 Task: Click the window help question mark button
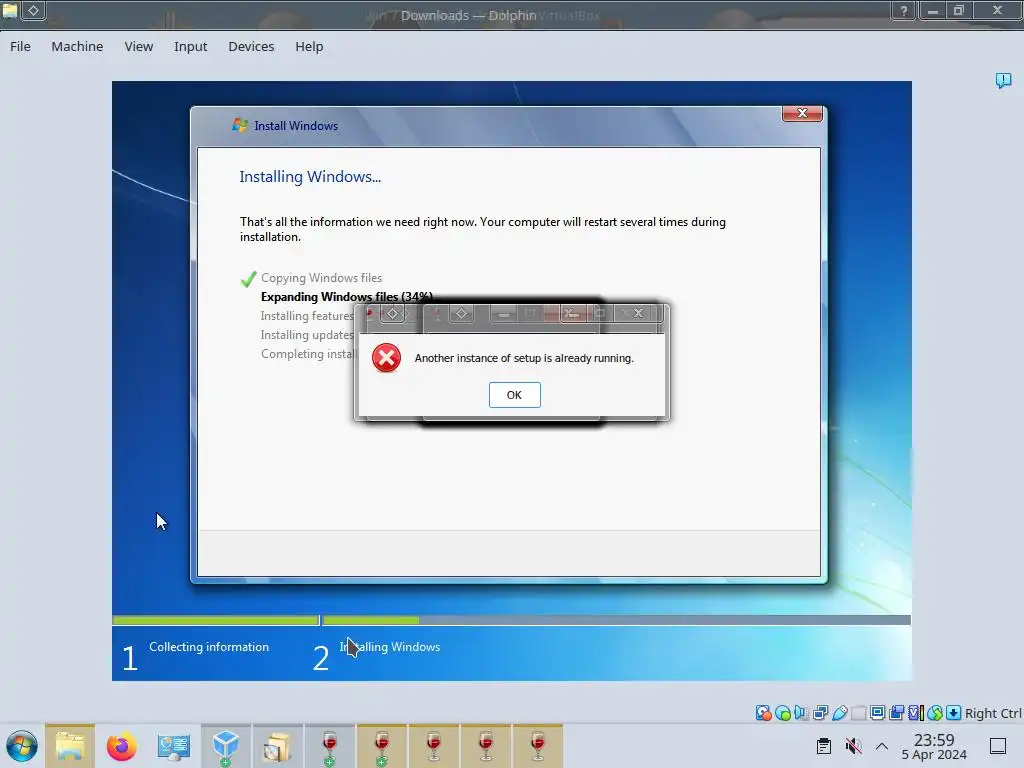904,10
